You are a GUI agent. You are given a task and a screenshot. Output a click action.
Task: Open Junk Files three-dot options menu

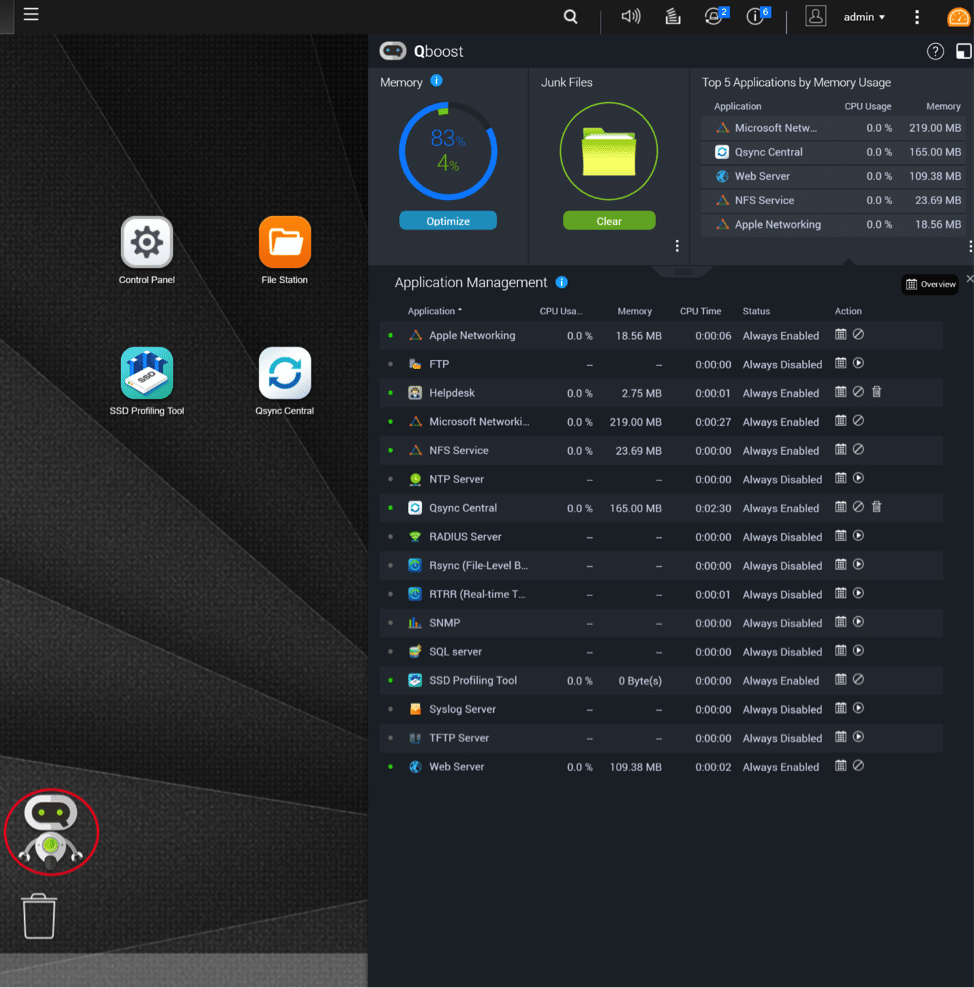click(677, 246)
